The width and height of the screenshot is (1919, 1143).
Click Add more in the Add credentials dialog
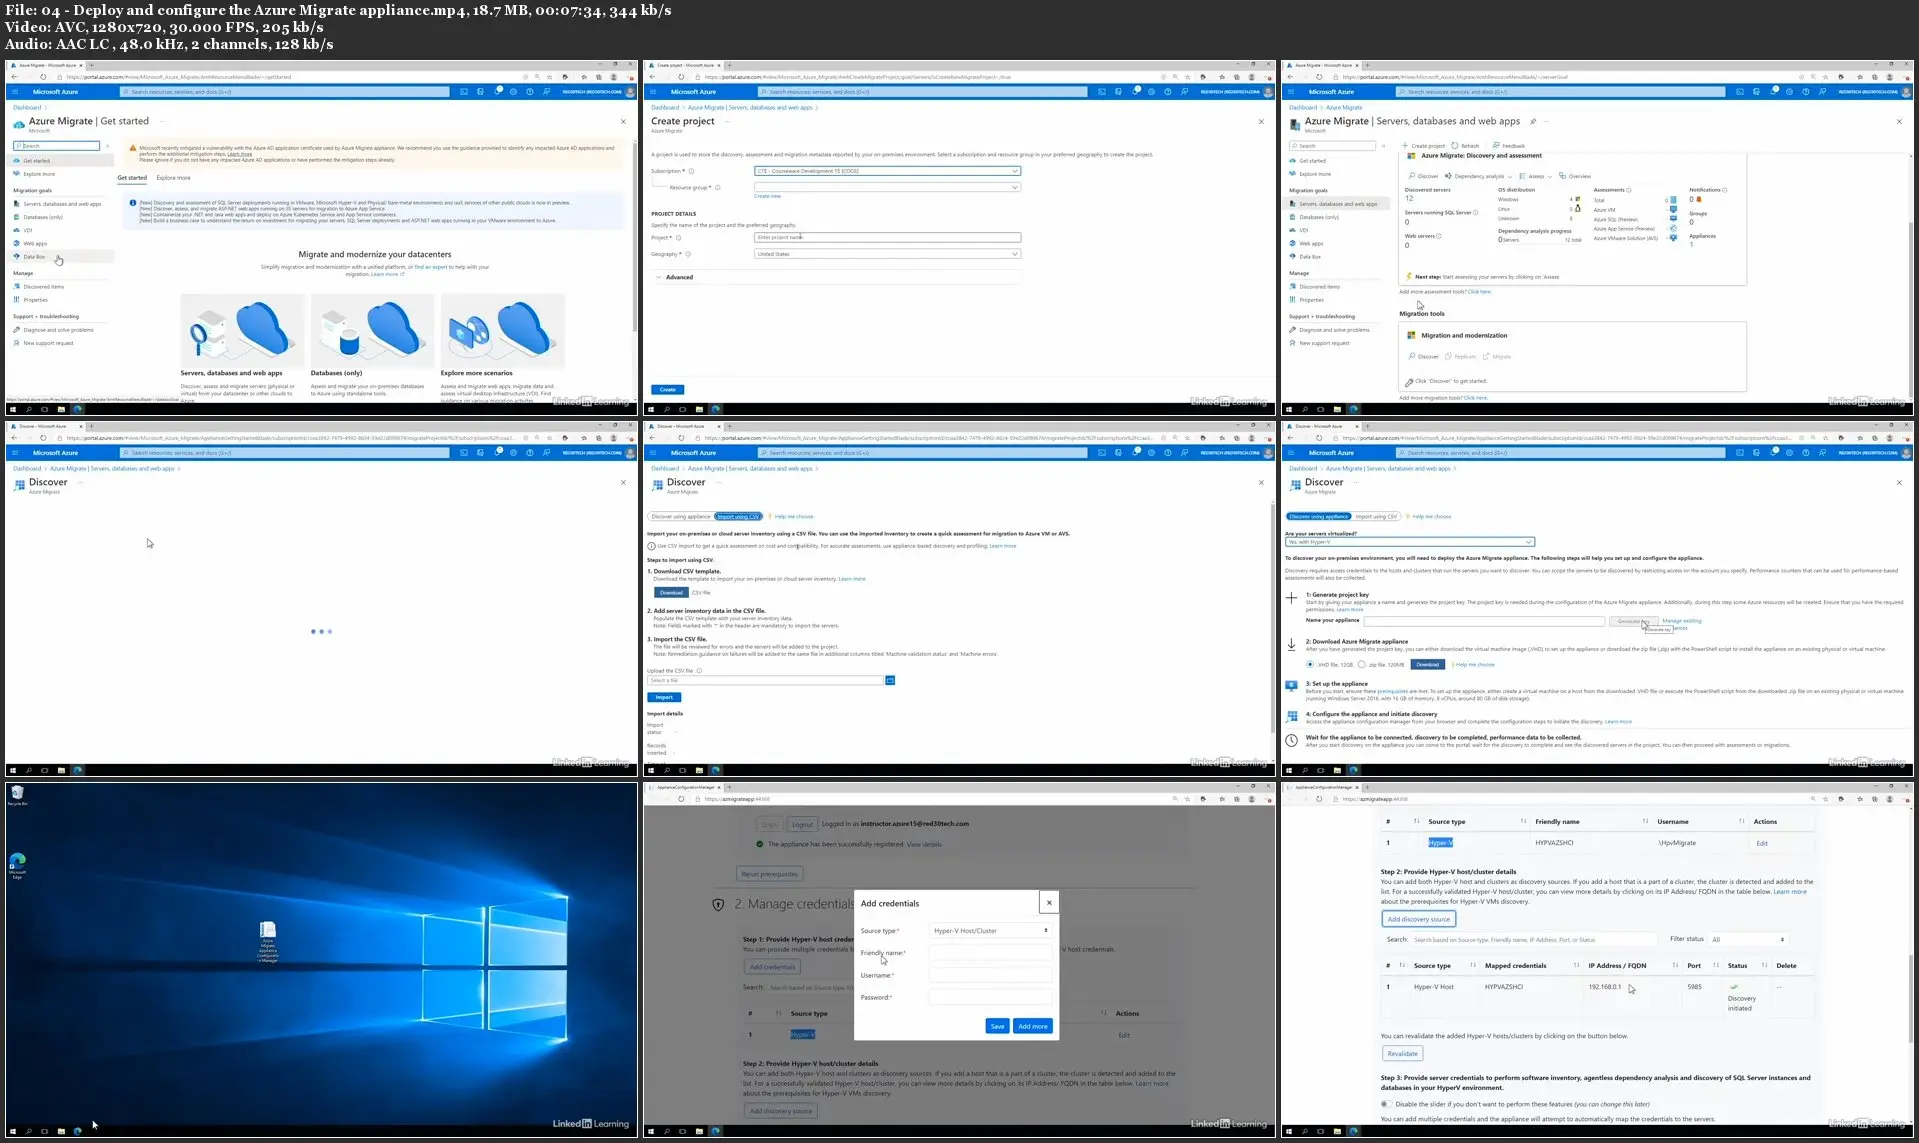[x=1033, y=1026]
